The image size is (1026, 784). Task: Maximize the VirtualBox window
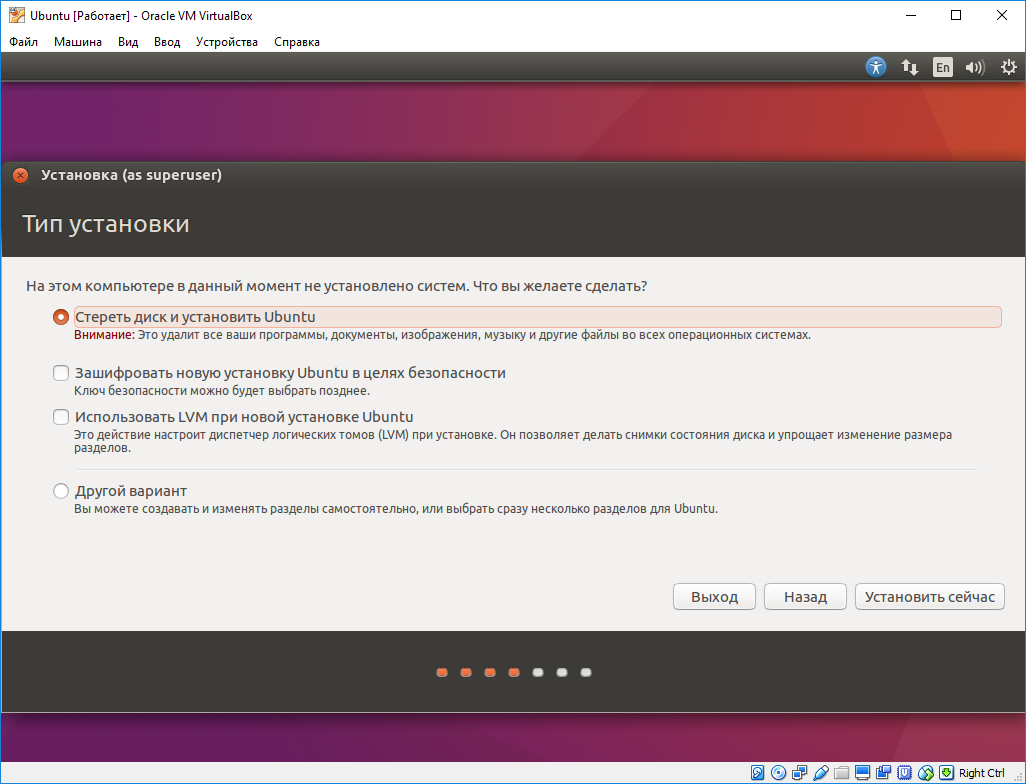[956, 15]
